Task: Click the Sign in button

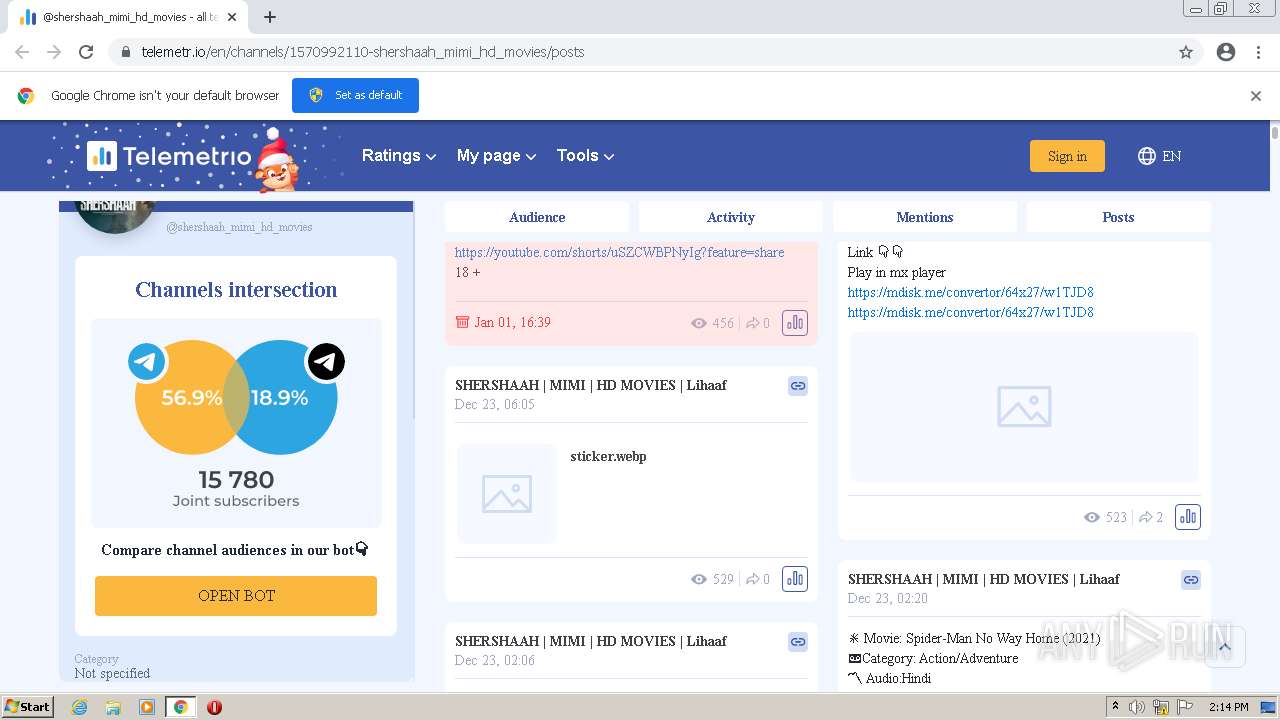Action: pos(1067,156)
